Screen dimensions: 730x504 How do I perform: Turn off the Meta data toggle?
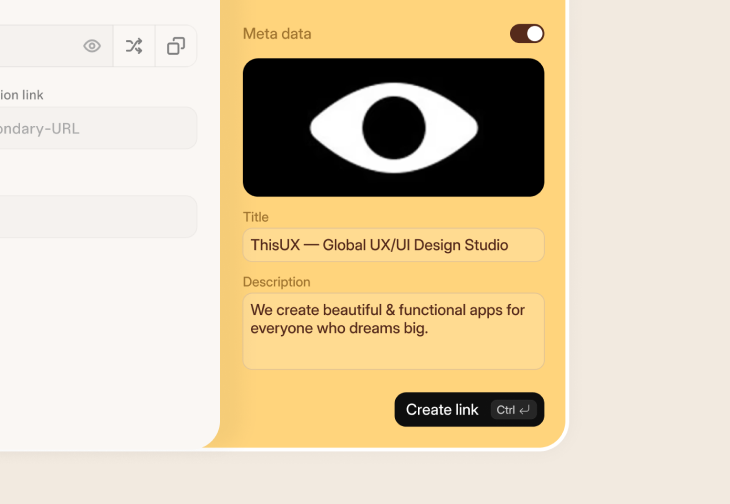pyautogui.click(x=527, y=34)
